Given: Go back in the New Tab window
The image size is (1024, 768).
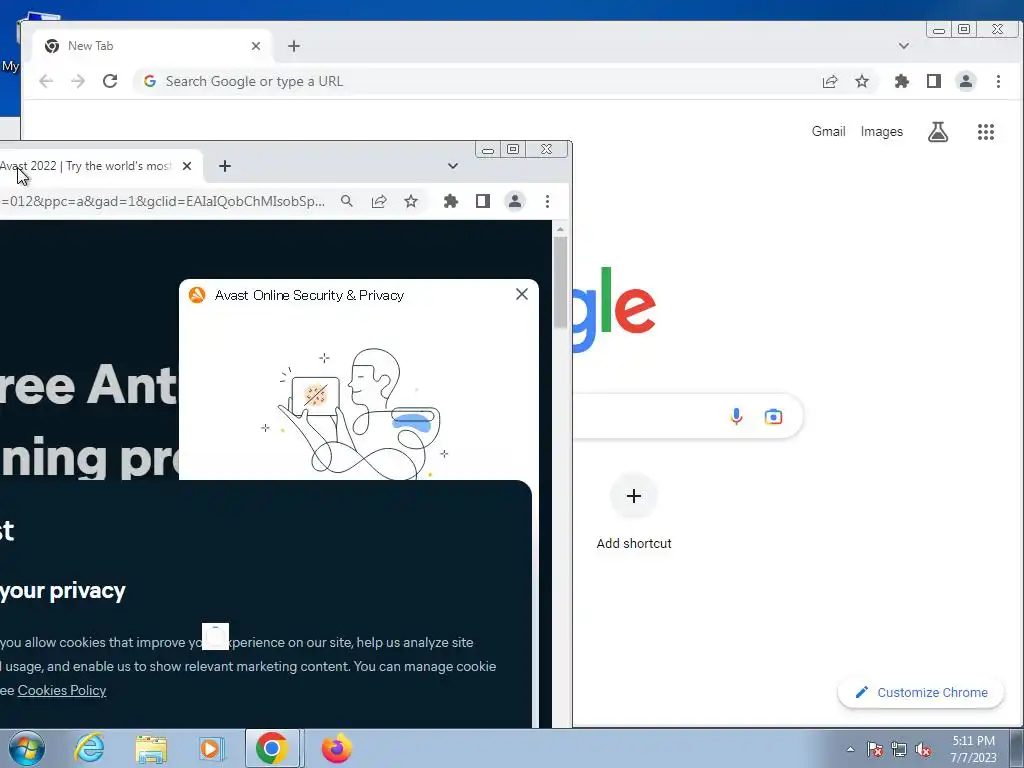Looking at the screenshot, I should pyautogui.click(x=46, y=81).
